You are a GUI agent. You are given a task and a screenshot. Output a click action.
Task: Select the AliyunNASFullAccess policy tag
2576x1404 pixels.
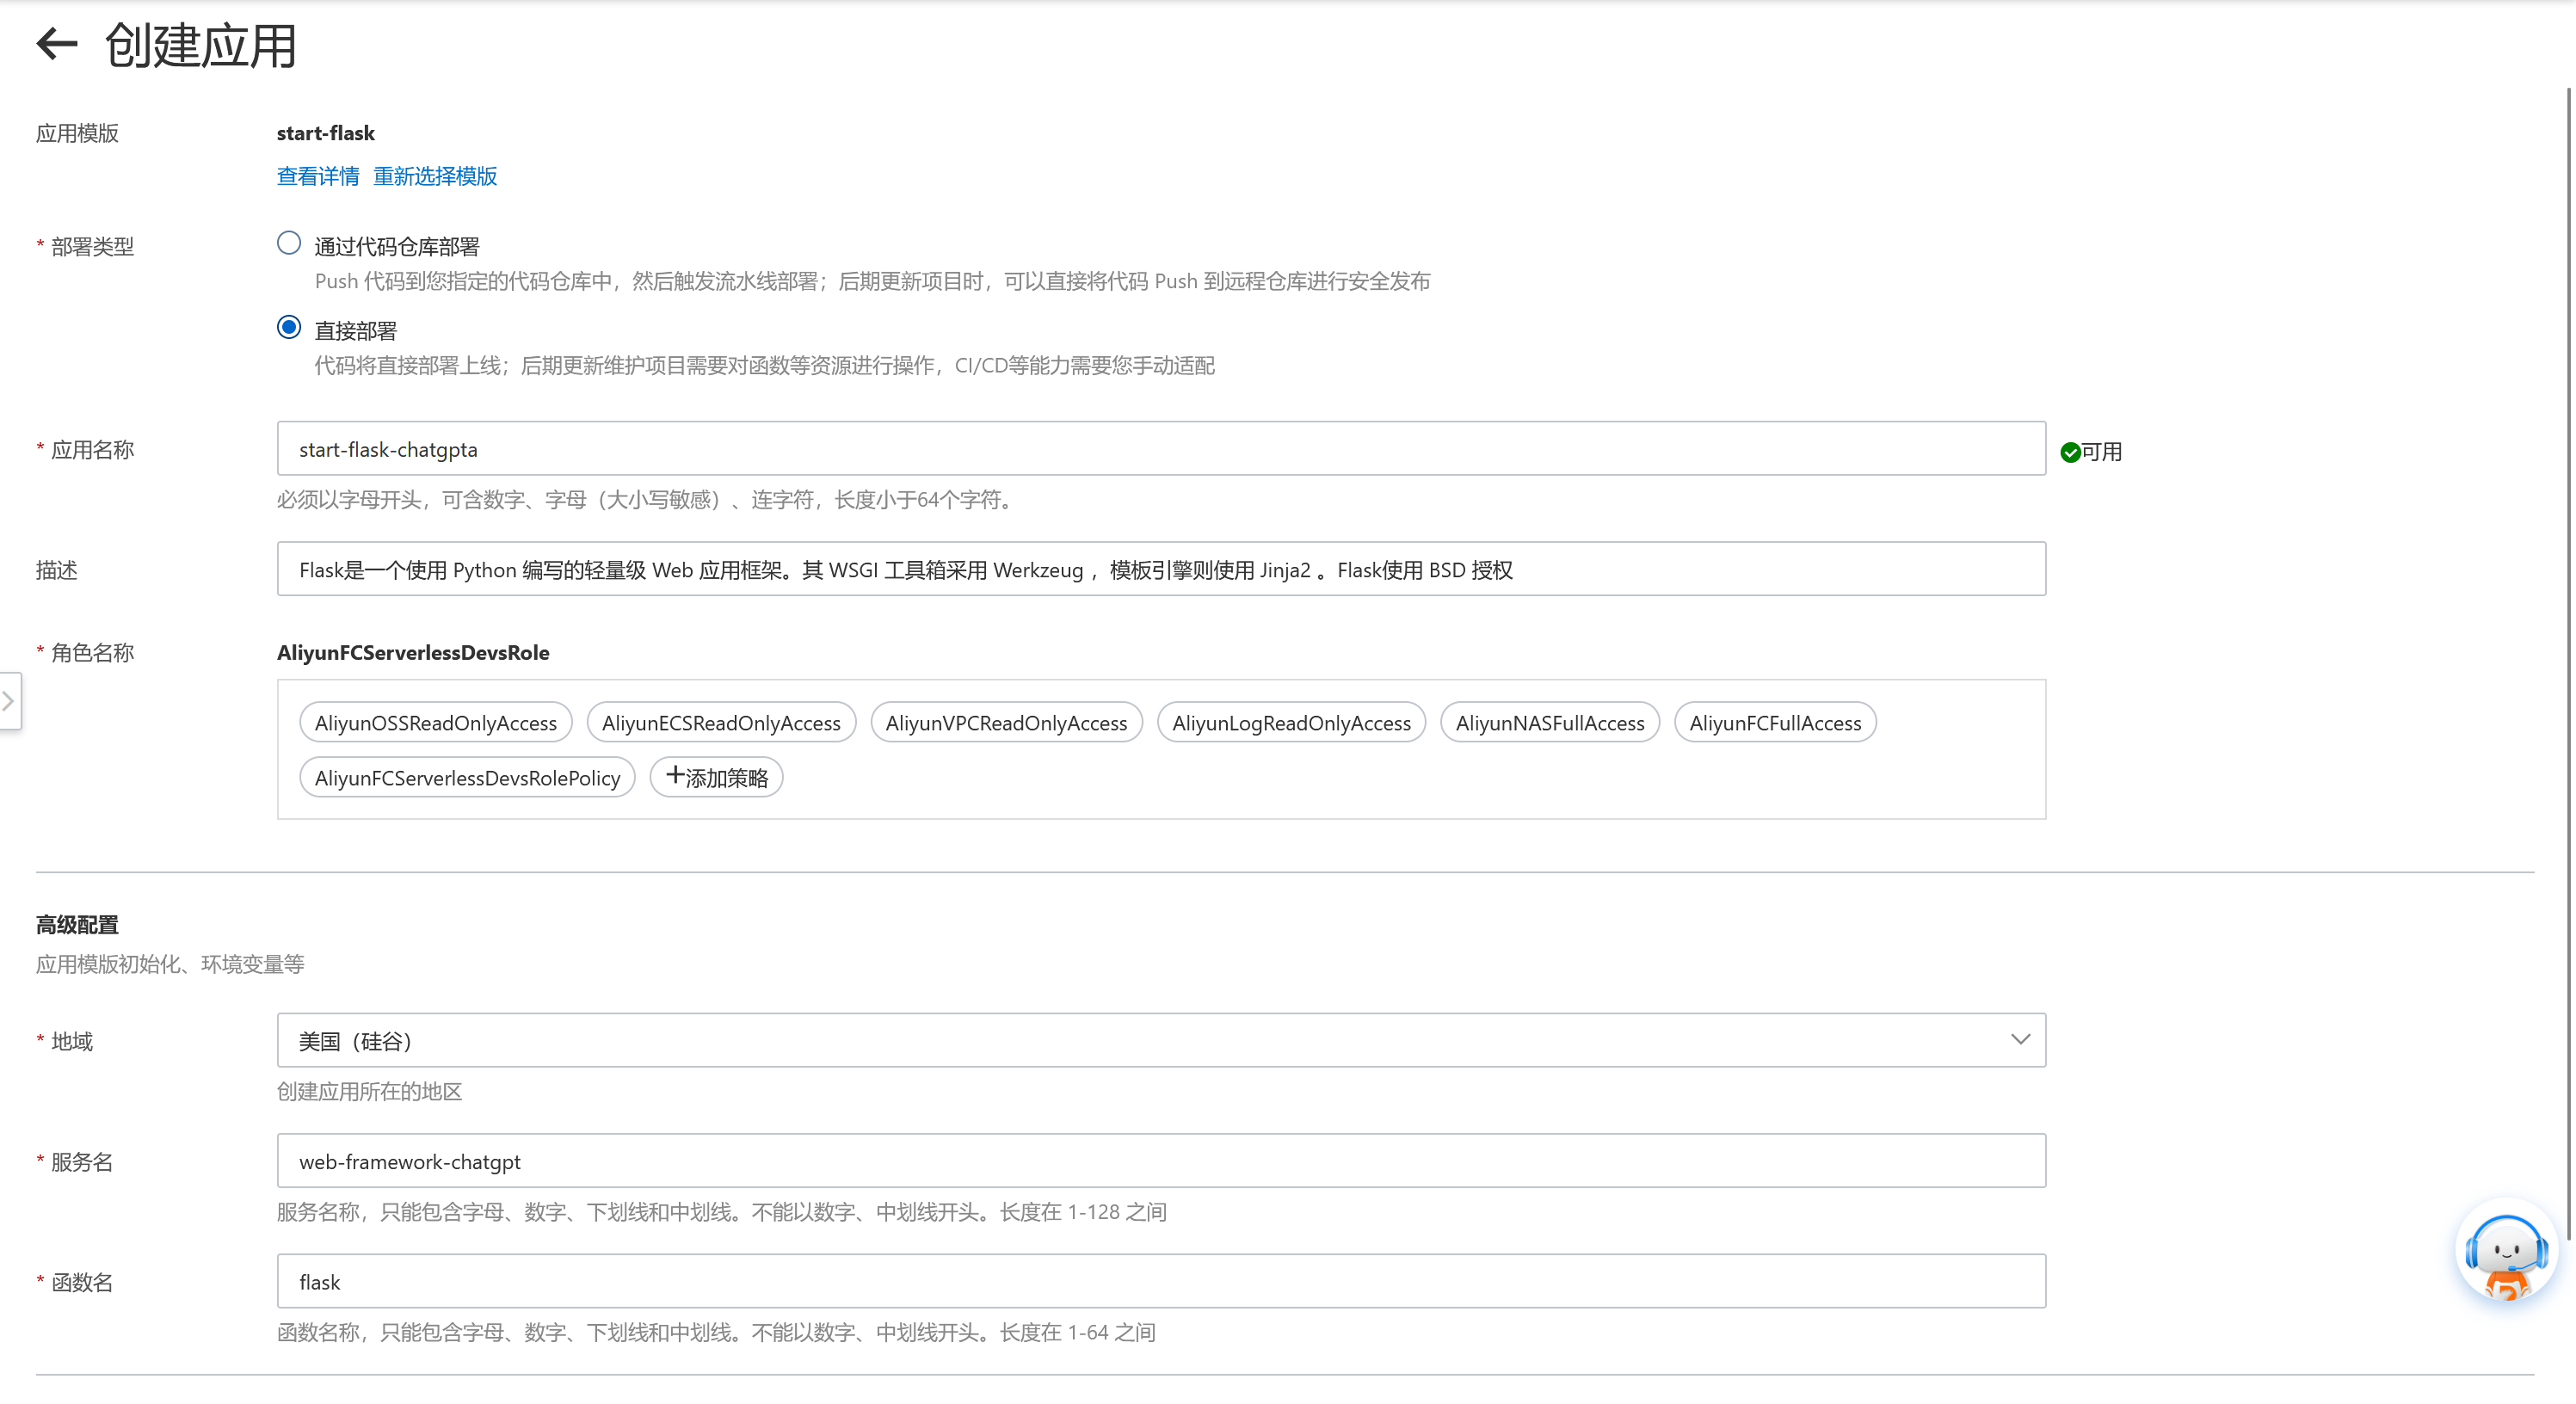1549,722
